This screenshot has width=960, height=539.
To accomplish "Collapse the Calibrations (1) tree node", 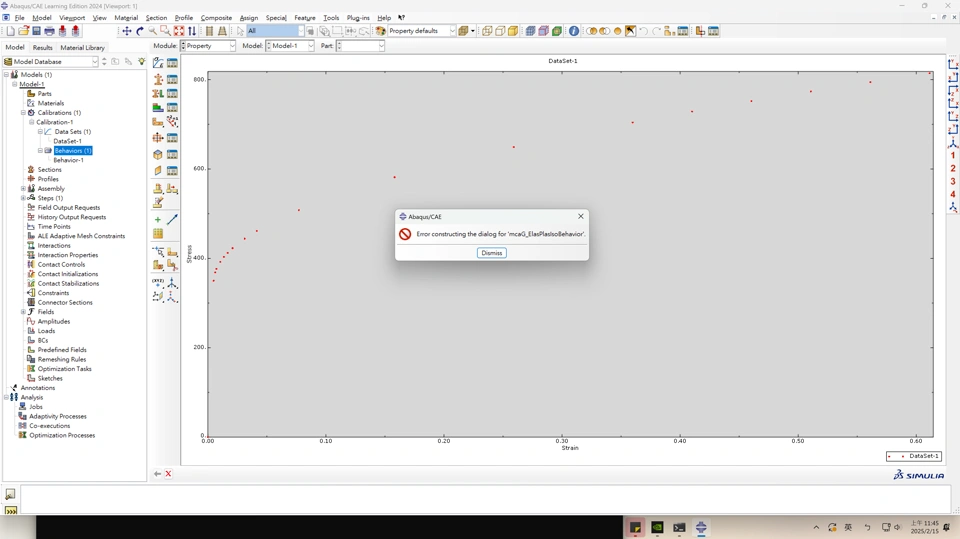I will [23, 113].
